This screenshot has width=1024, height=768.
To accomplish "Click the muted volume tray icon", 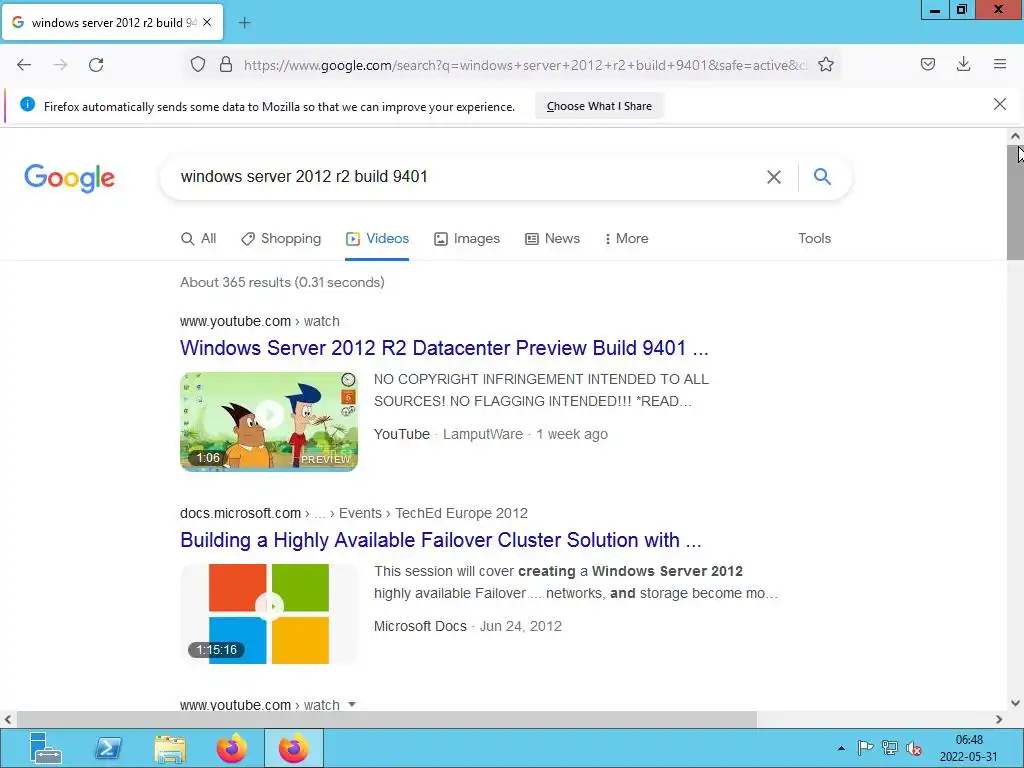I will pyautogui.click(x=914, y=748).
